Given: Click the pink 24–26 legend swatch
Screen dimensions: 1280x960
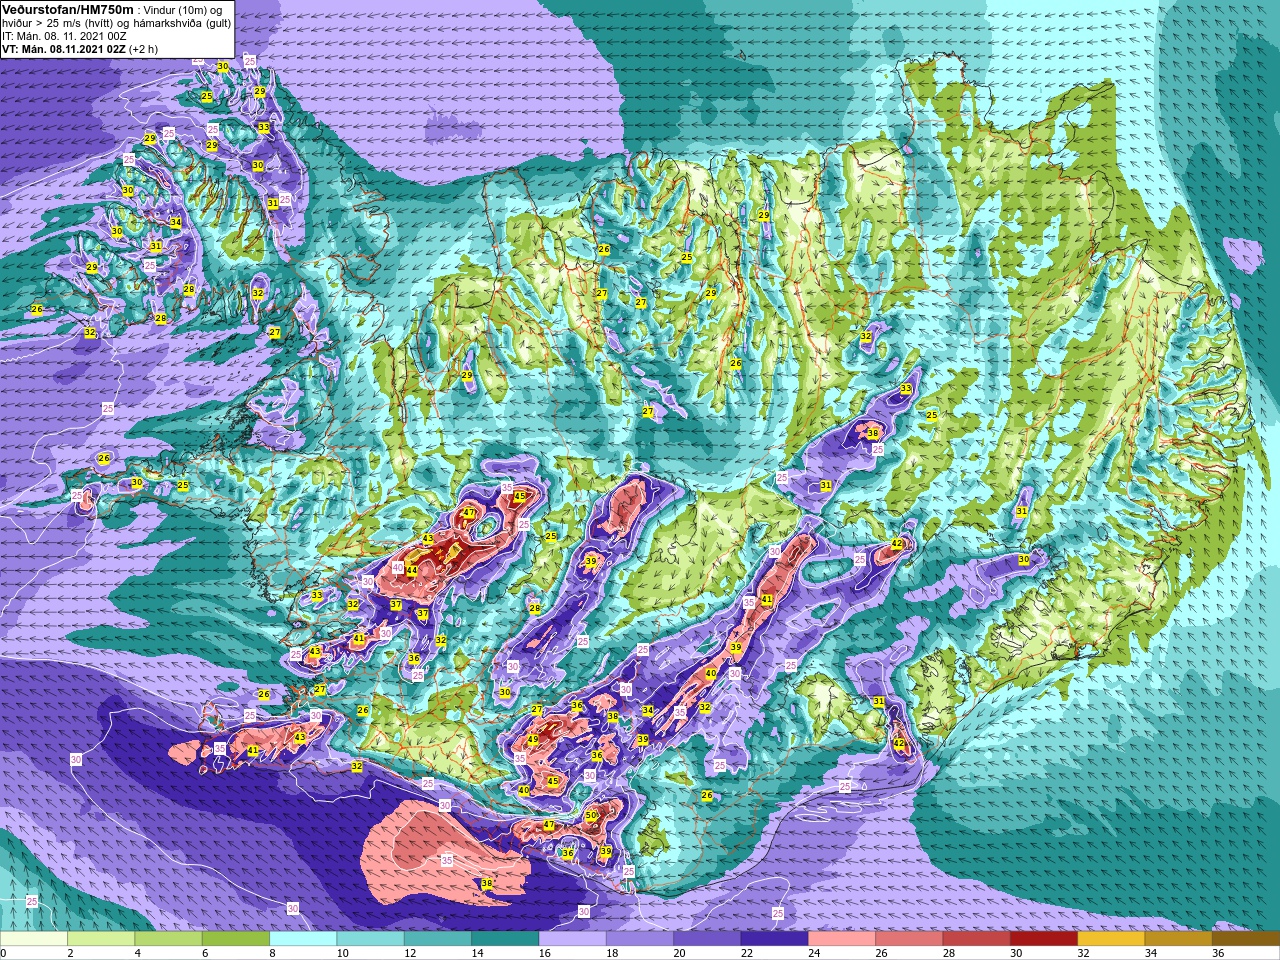Looking at the screenshot, I should (x=842, y=939).
